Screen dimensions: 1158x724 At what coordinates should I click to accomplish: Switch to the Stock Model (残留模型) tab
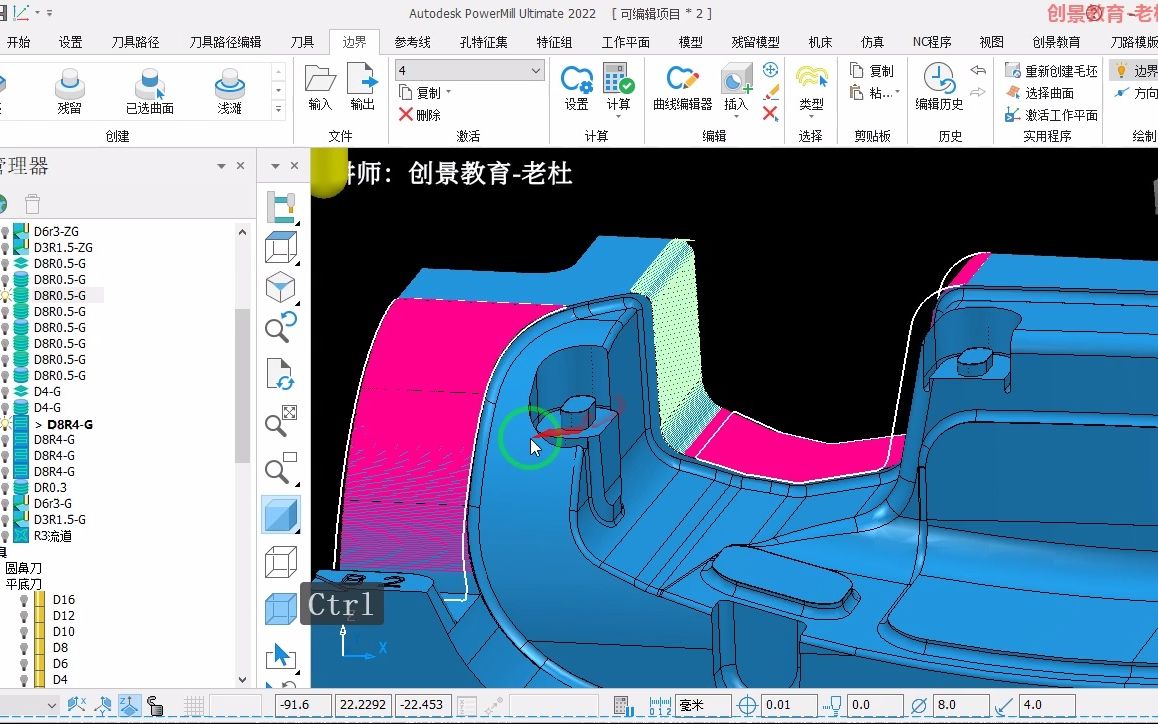pos(755,42)
